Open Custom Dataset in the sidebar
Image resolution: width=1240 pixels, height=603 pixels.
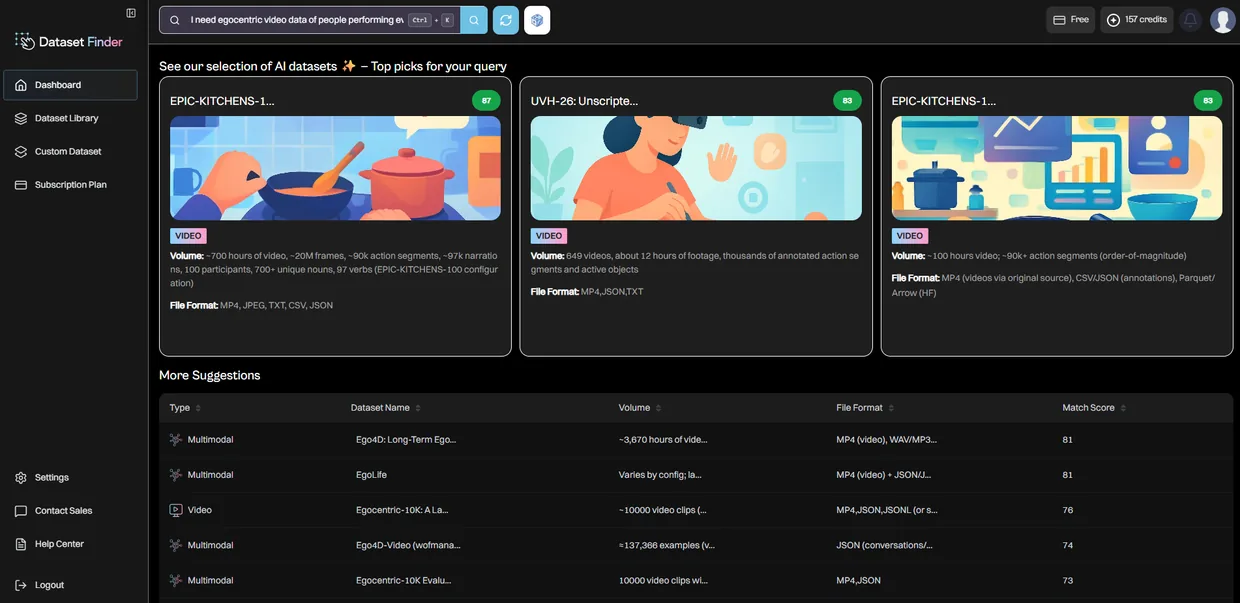70,152
